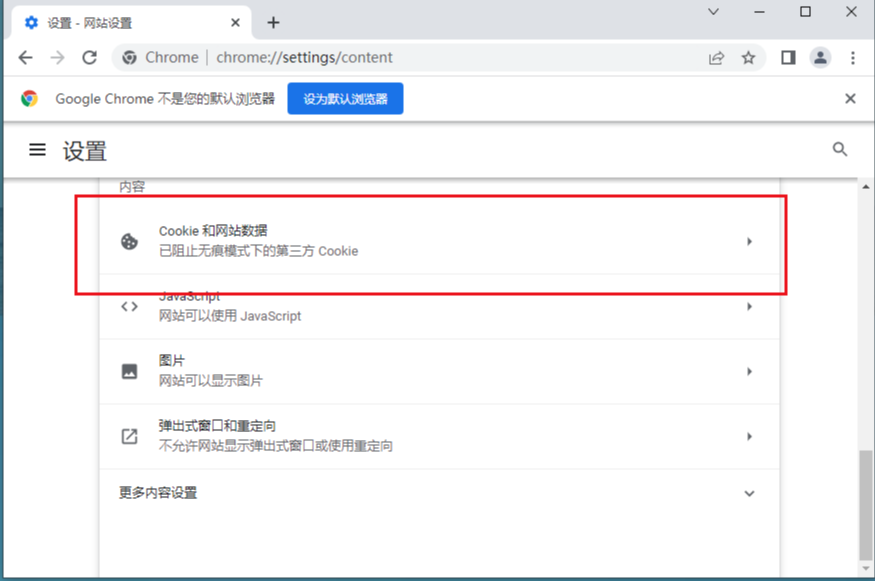The image size is (875, 581).
Task: Click the 更多内容设置 label
Action: (158, 493)
